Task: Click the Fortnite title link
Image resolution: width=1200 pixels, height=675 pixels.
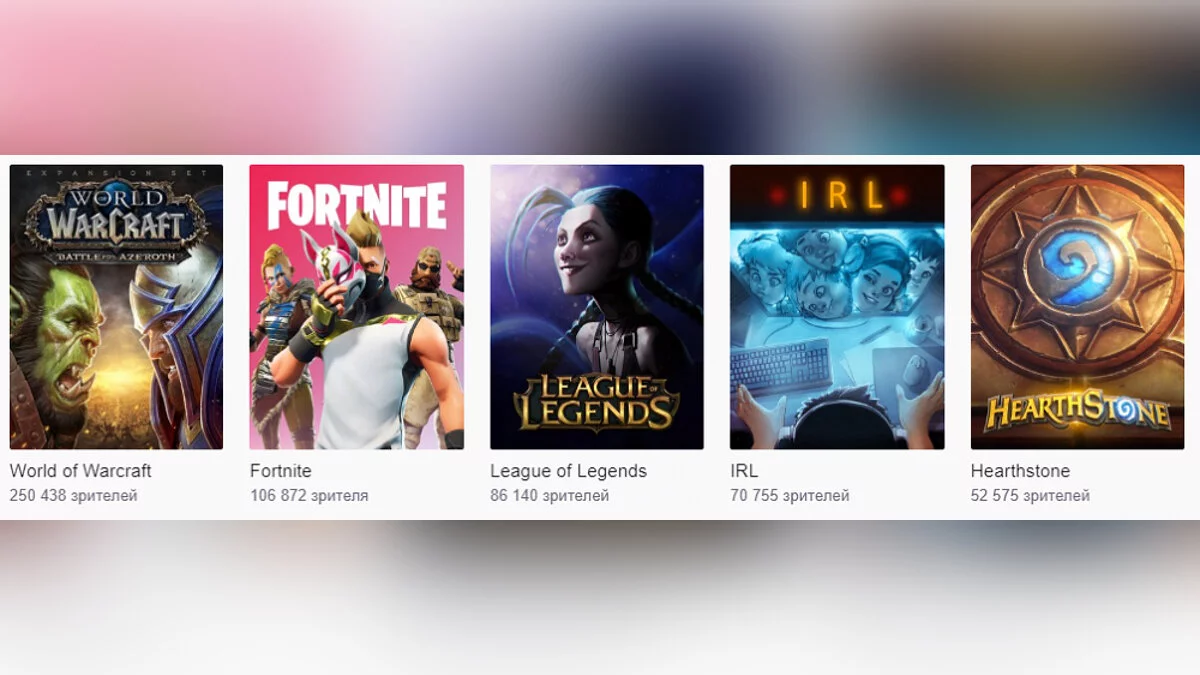Action: 281,471
